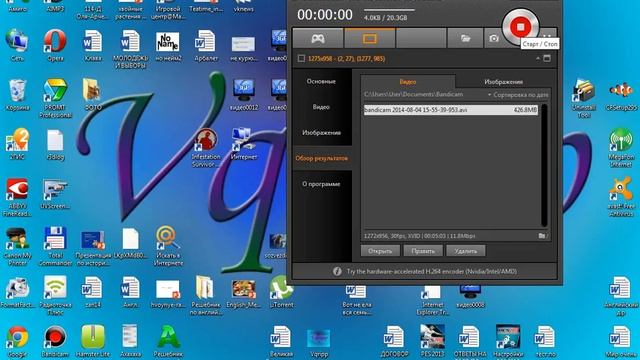Image resolution: width=640 pixels, height=360 pixels.
Task: Open the видео0012 desktop file
Action: [x=244, y=95]
